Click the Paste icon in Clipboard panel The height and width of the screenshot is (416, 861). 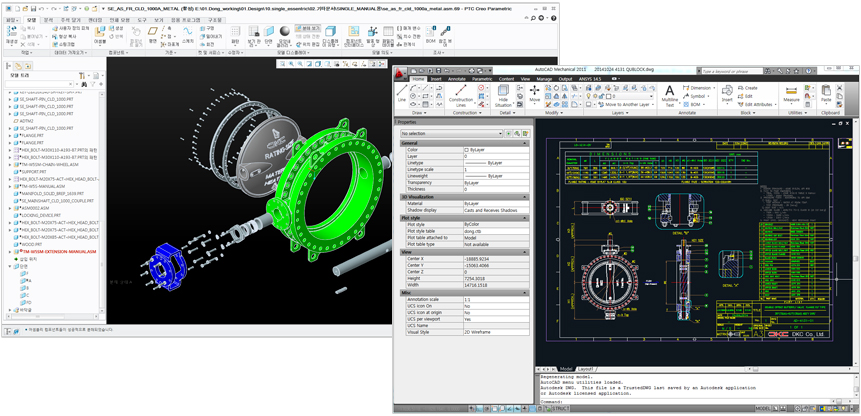pyautogui.click(x=826, y=93)
